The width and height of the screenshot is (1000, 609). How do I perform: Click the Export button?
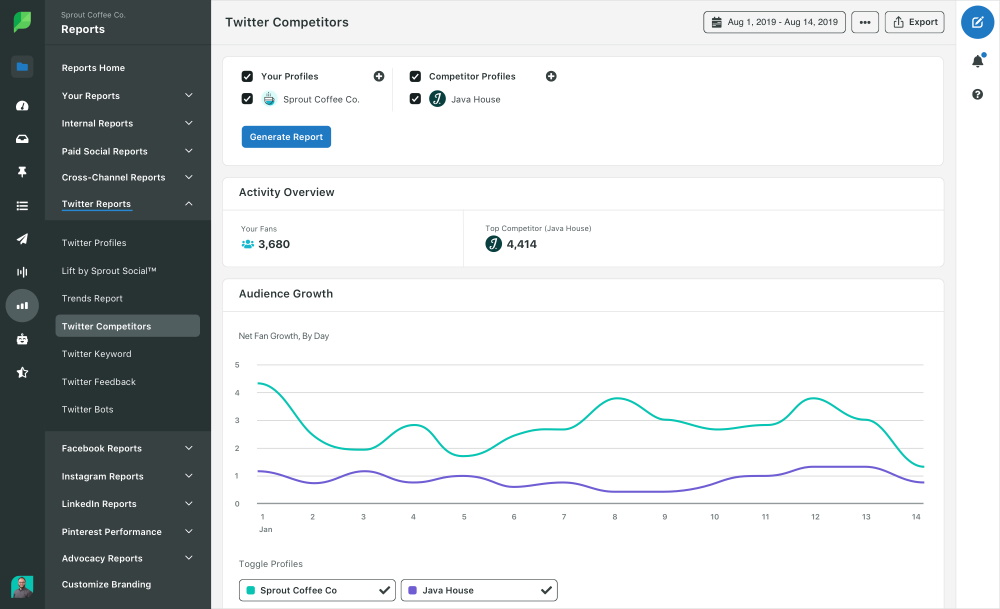(x=914, y=22)
